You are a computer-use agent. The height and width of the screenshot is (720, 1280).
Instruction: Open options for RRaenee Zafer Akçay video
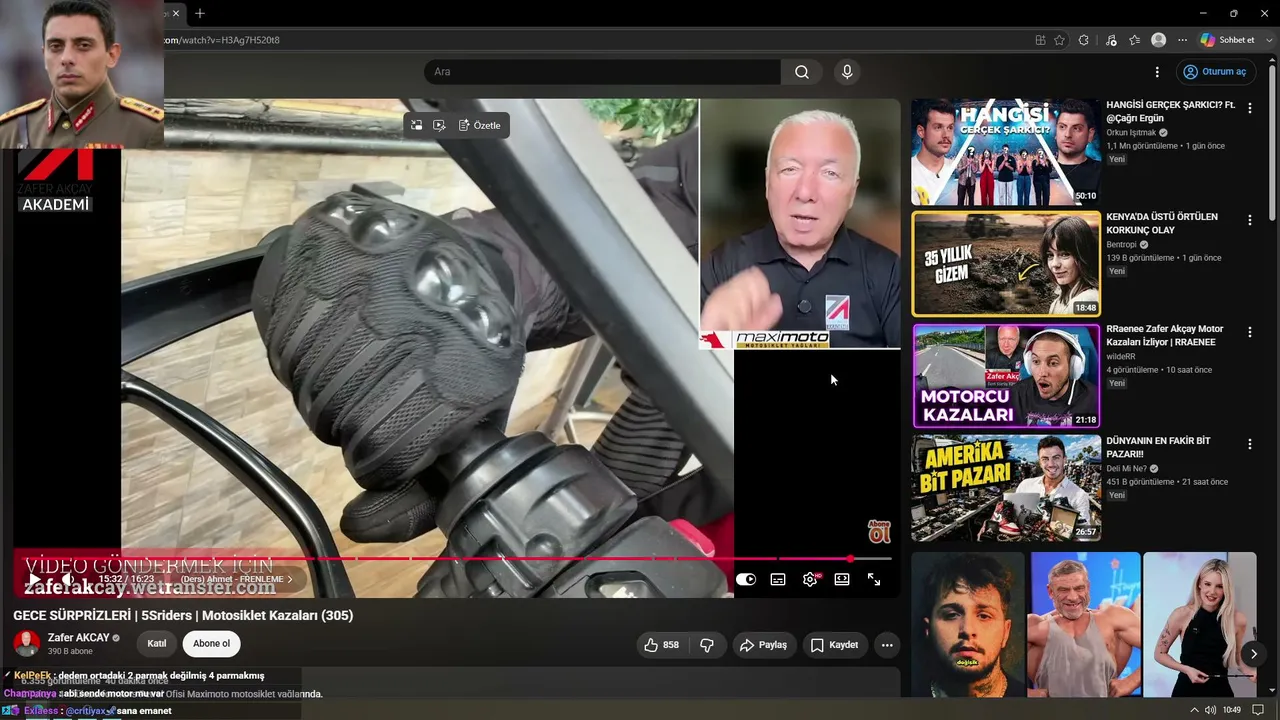[x=1249, y=332]
